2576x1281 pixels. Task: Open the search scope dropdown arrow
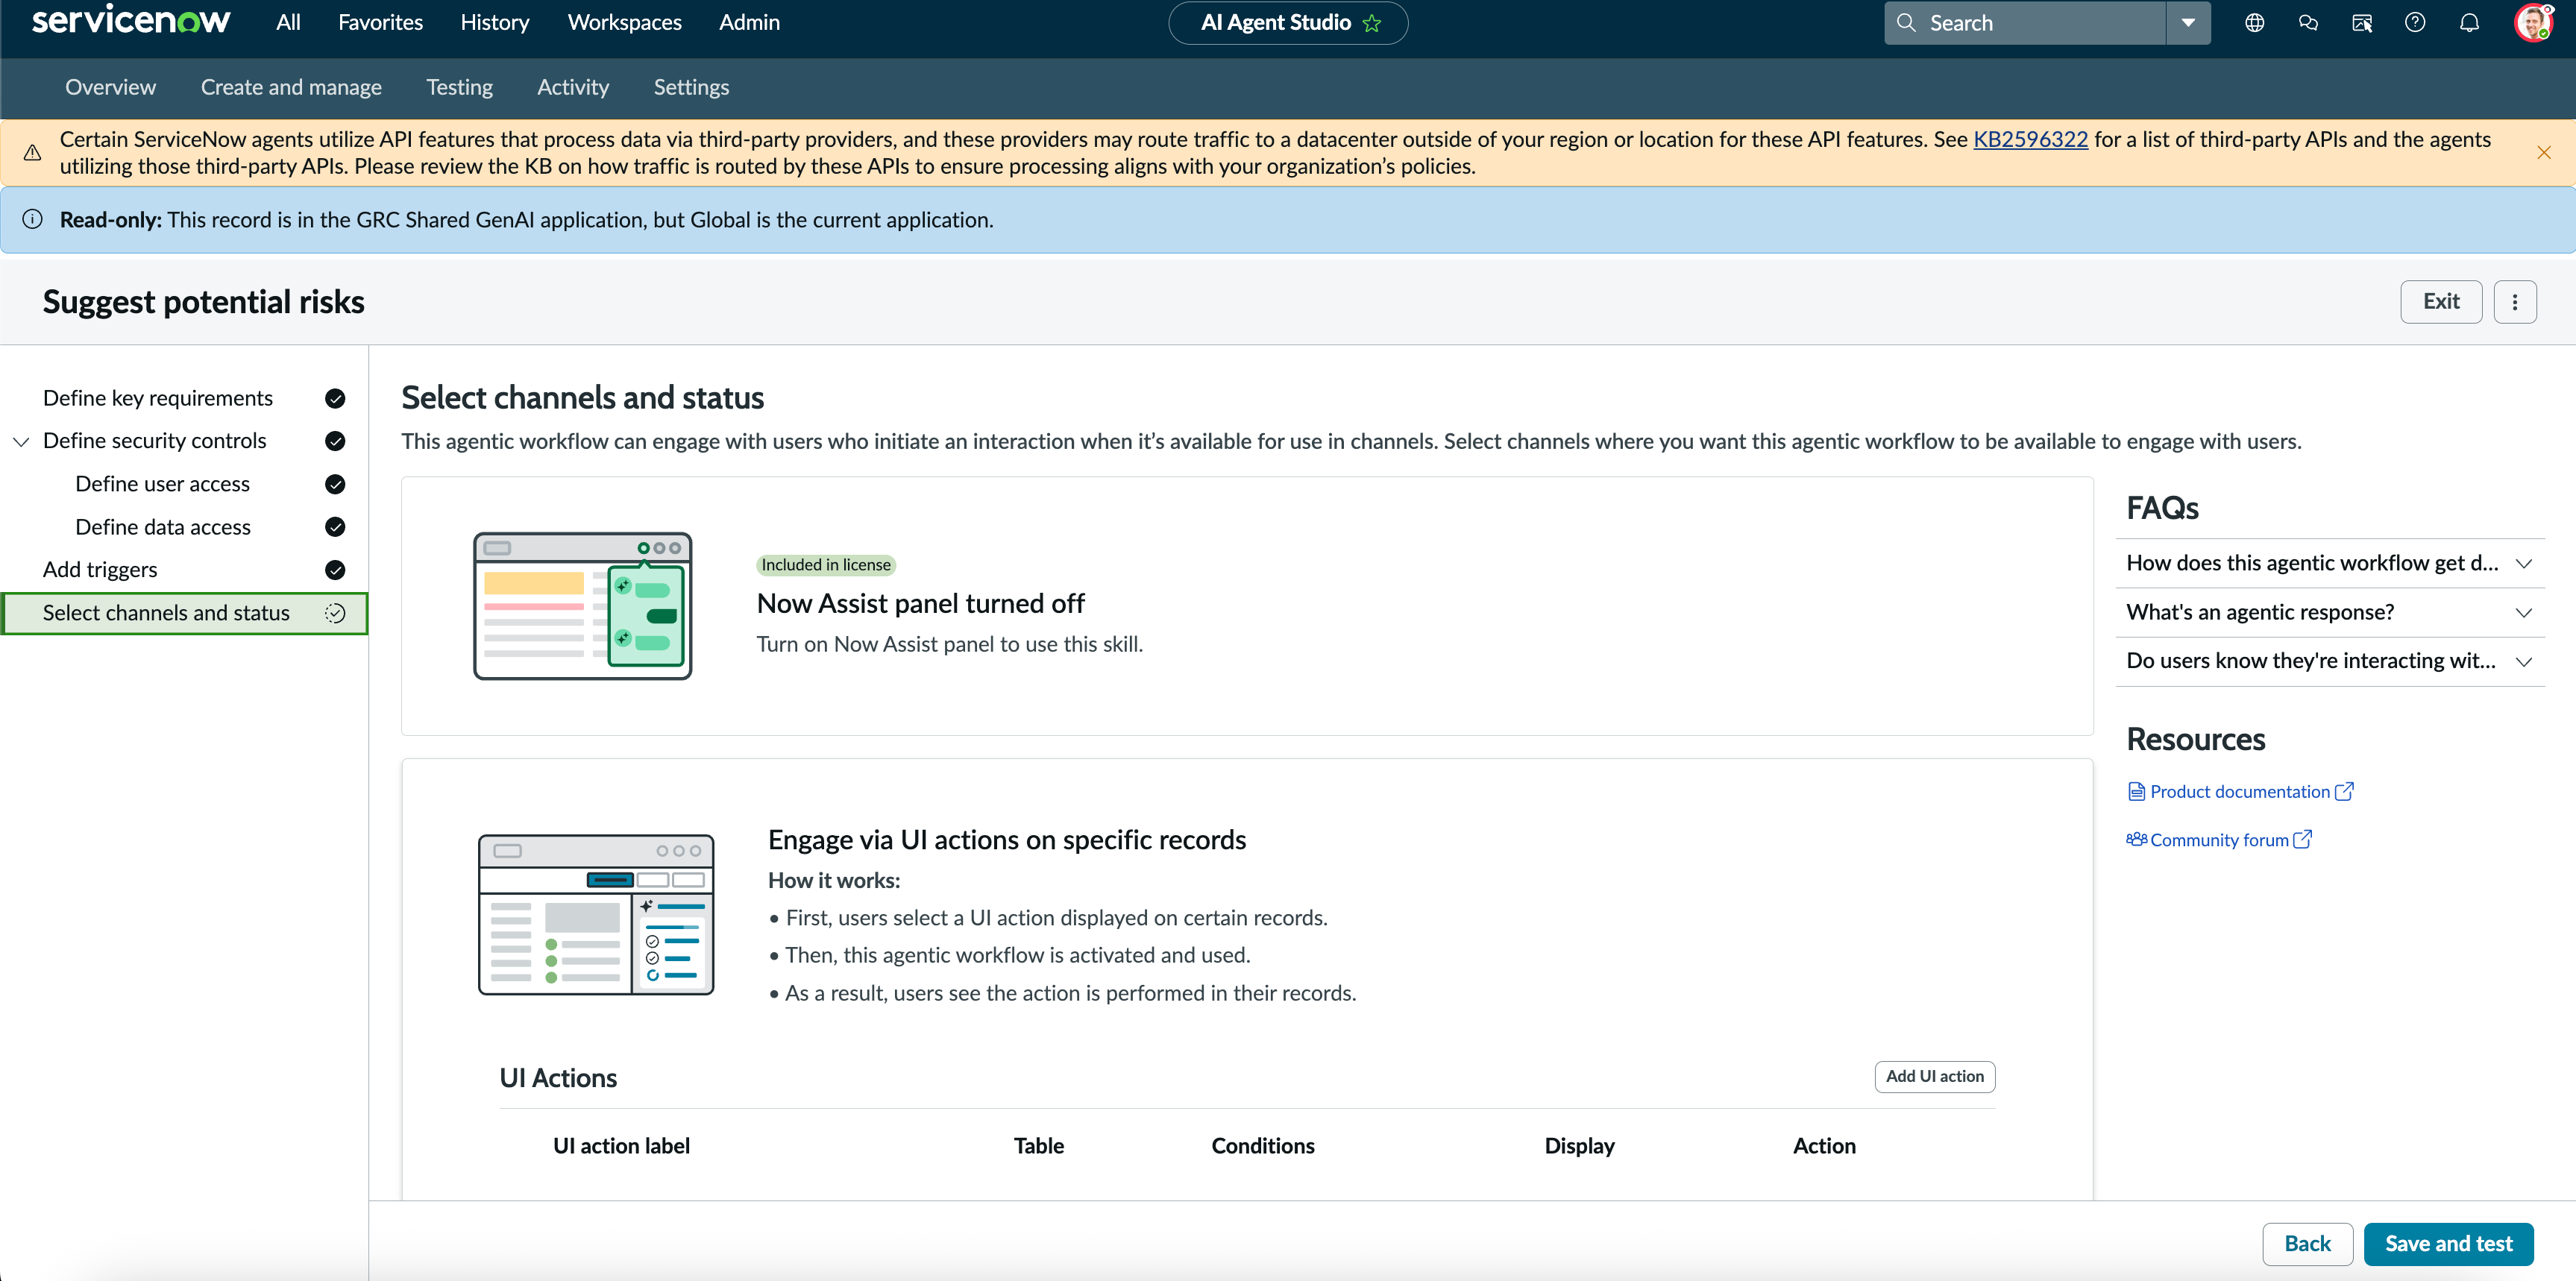pos(2188,23)
